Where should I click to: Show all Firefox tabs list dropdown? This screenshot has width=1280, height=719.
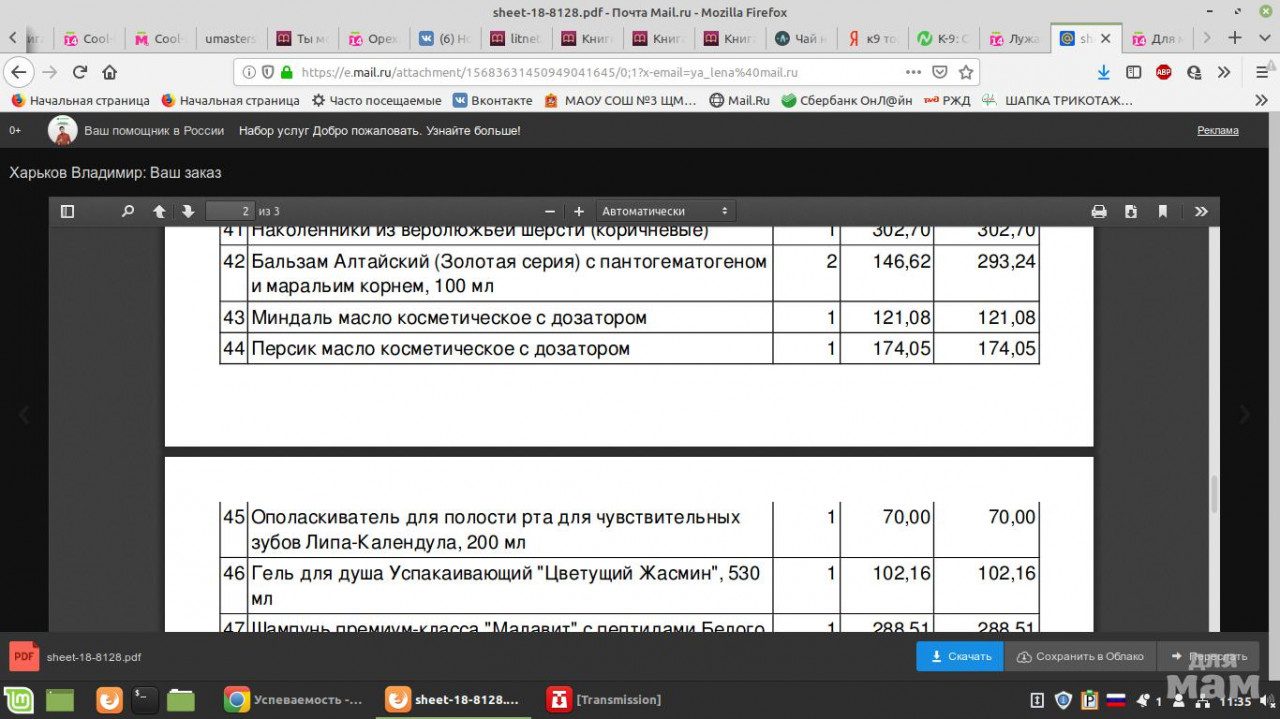1263,38
